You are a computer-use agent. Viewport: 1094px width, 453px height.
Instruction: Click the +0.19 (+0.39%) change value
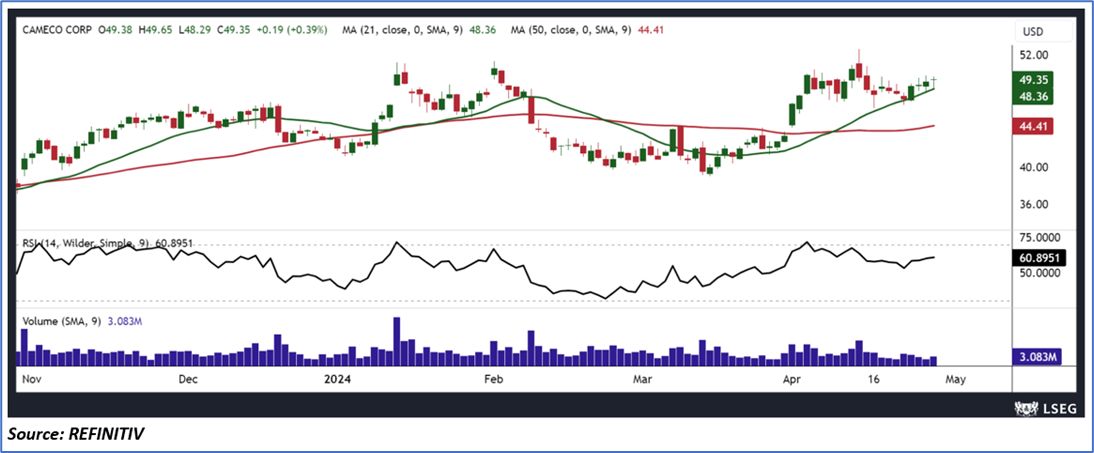pos(290,30)
